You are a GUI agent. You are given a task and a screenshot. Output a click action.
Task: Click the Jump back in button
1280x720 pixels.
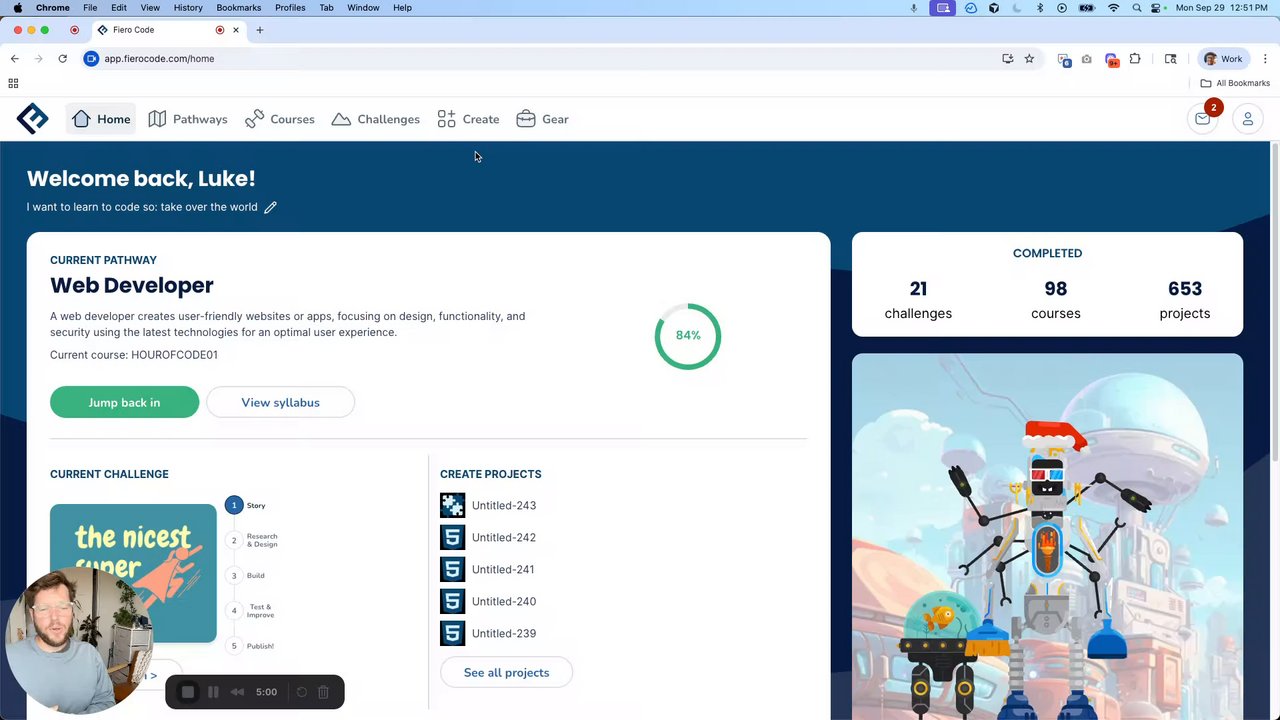[124, 402]
